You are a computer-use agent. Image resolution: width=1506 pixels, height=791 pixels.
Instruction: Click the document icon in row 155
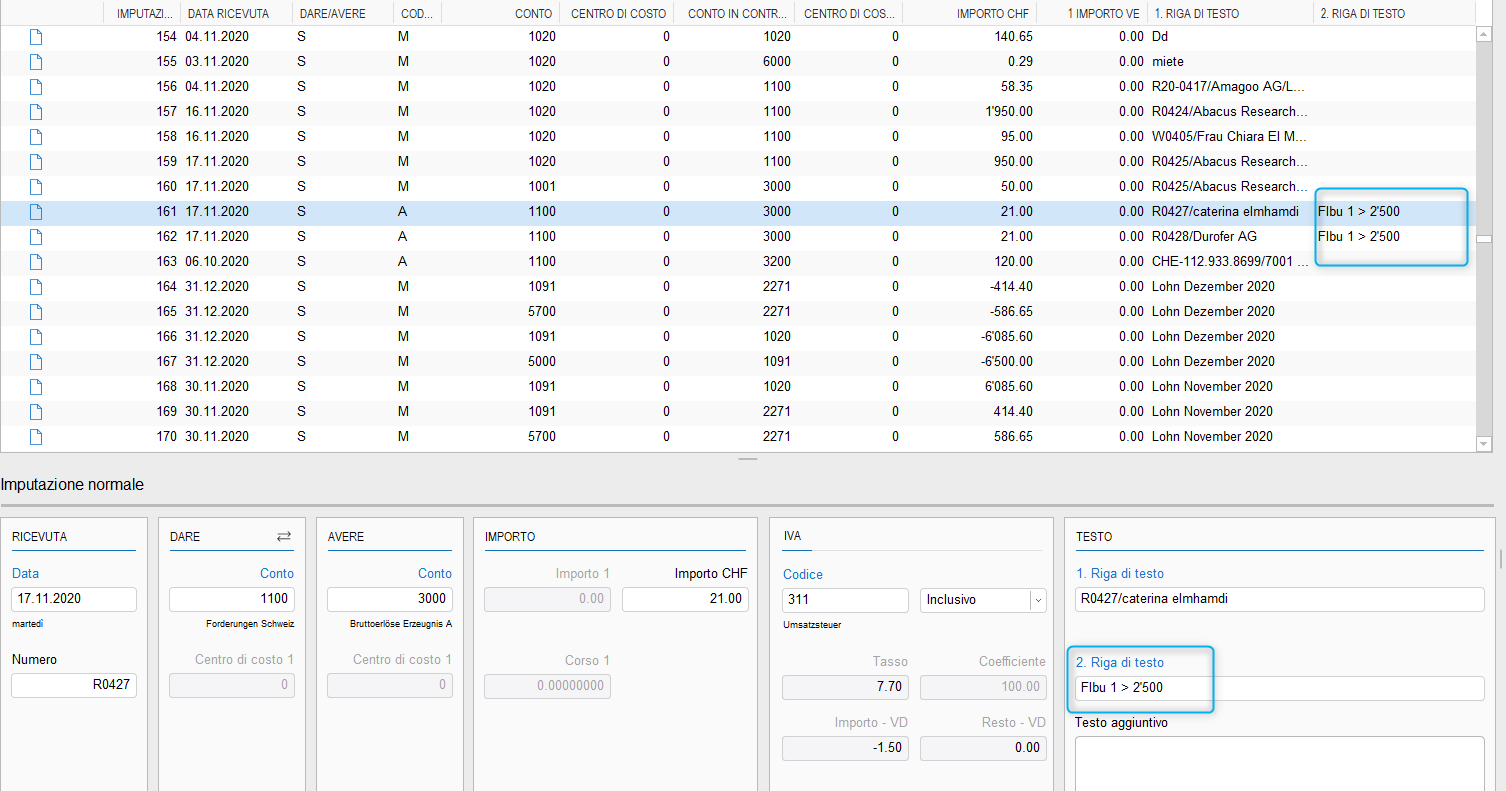[36, 61]
